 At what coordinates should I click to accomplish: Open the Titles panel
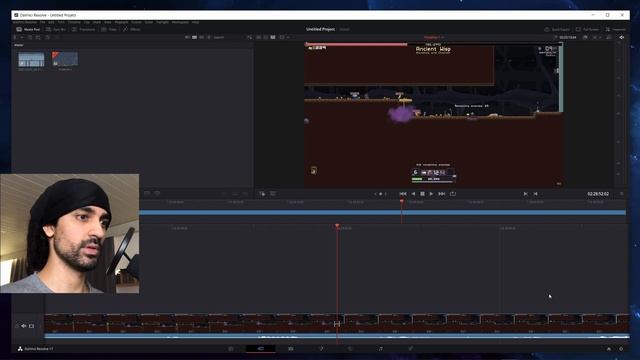point(109,29)
